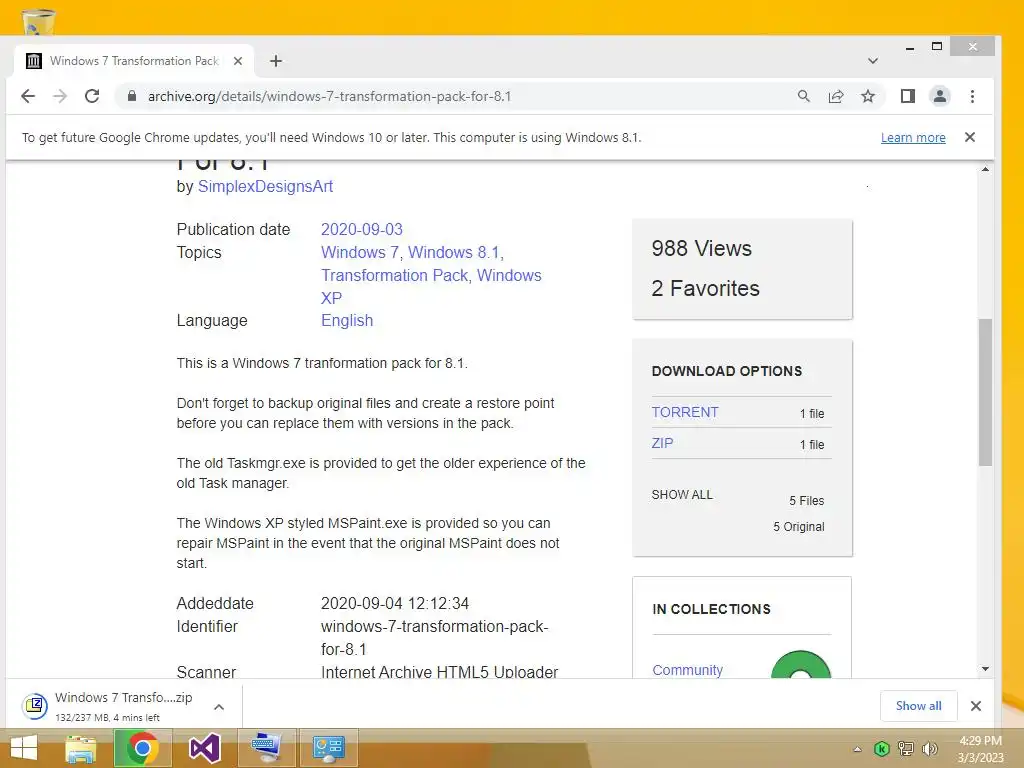Open the Chrome side panel

coord(908,96)
